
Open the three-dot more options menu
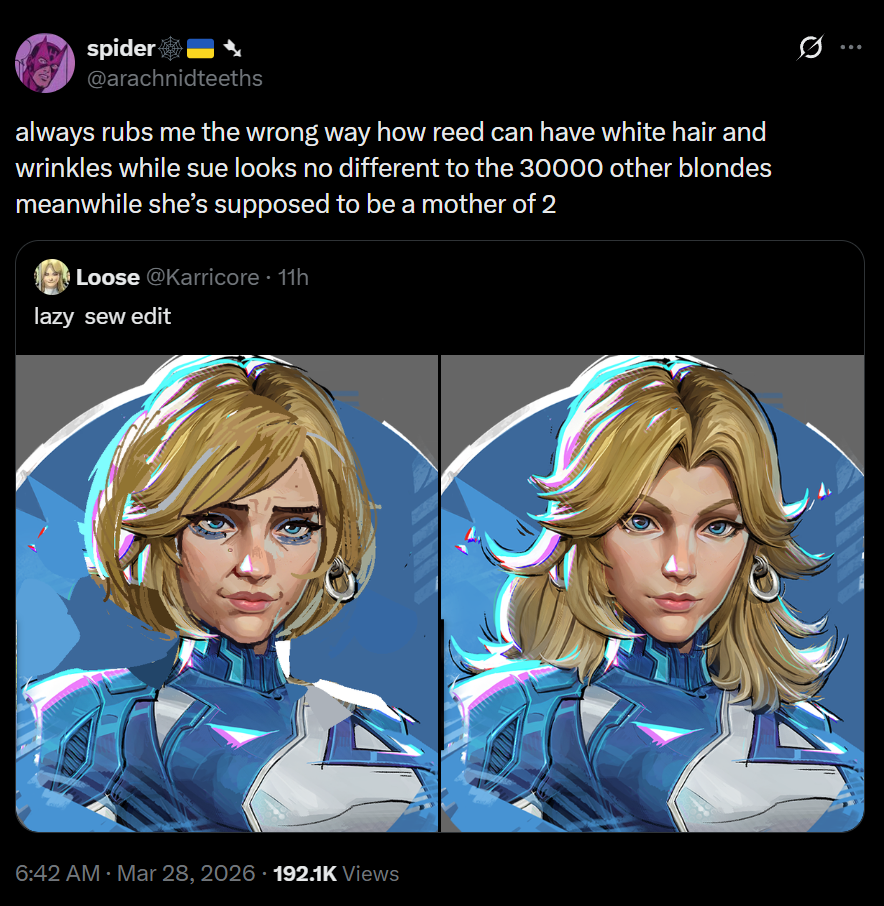point(851,47)
